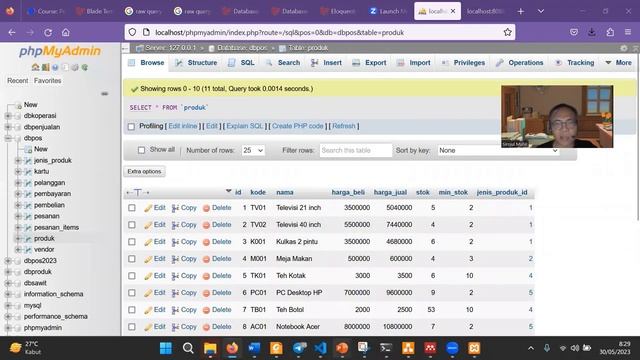Viewport: 640px width, 360px height.
Task: Select row checkbox for Teh Kotak
Action: click(132, 276)
